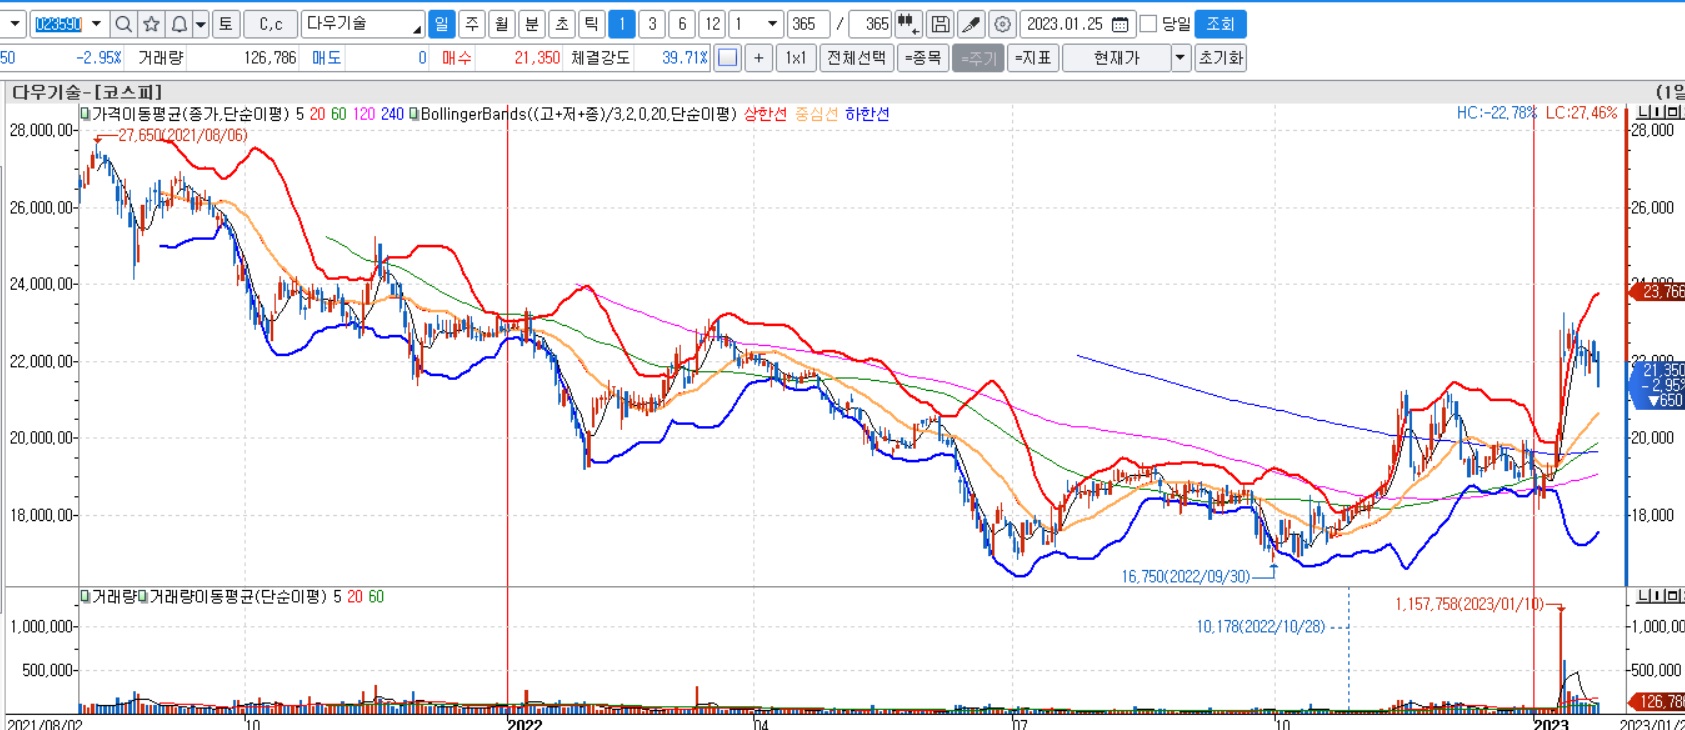The image size is (1685, 730).
Task: Toggle the =종목 sync button
Action: [923, 58]
